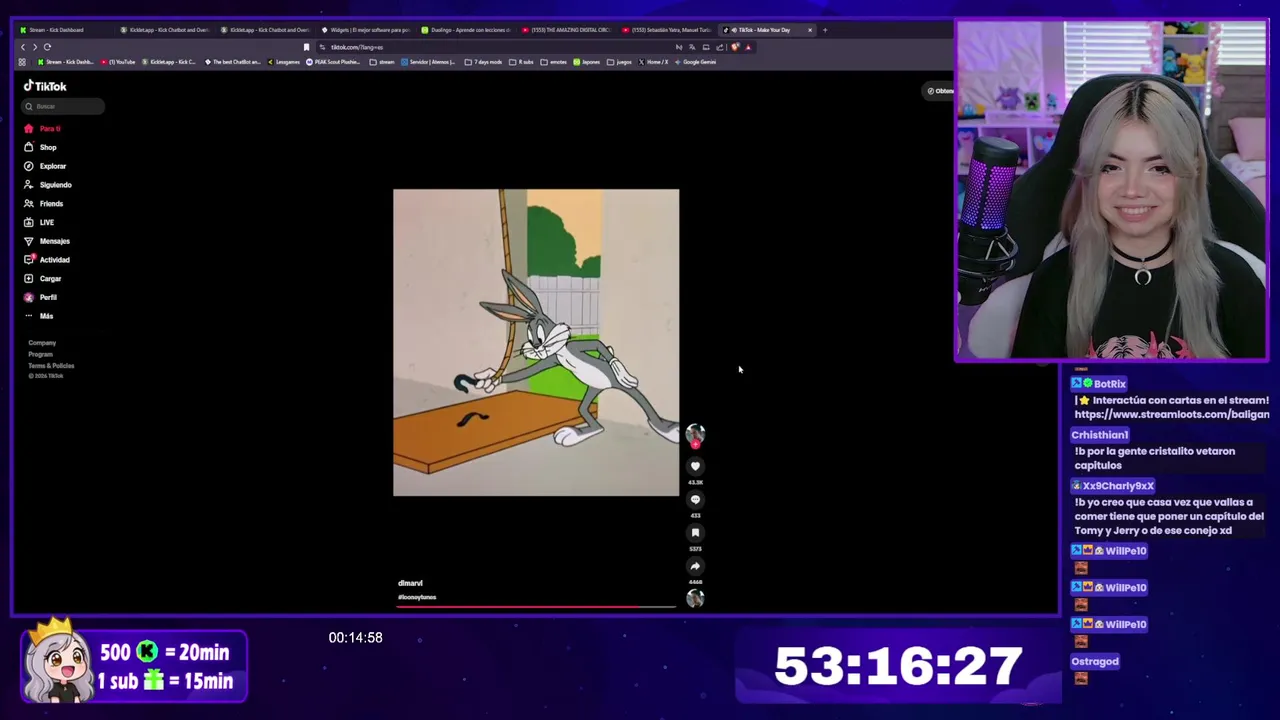Open Lessgames bookmark
Screen dimensions: 1280x720
tap(284, 62)
